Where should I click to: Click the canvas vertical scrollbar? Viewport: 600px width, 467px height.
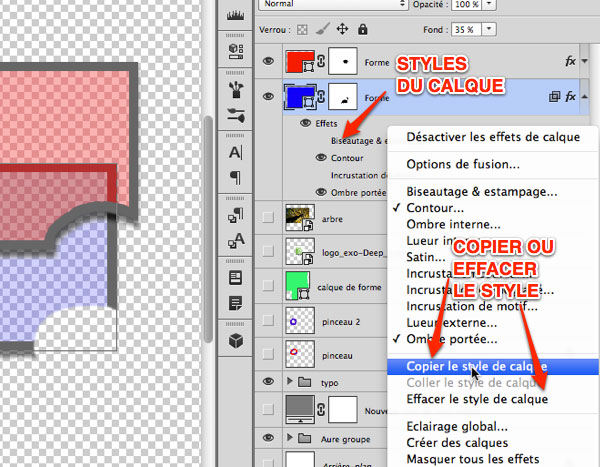point(208,229)
